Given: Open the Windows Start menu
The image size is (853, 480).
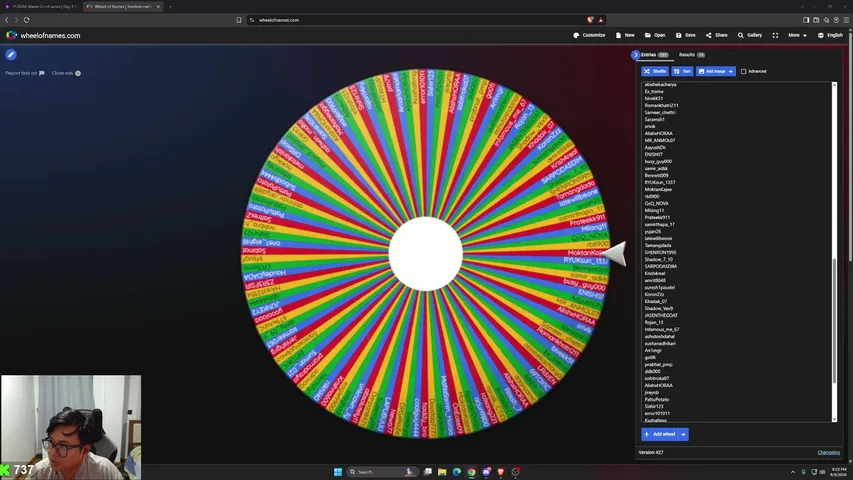Looking at the screenshot, I should click(338, 472).
